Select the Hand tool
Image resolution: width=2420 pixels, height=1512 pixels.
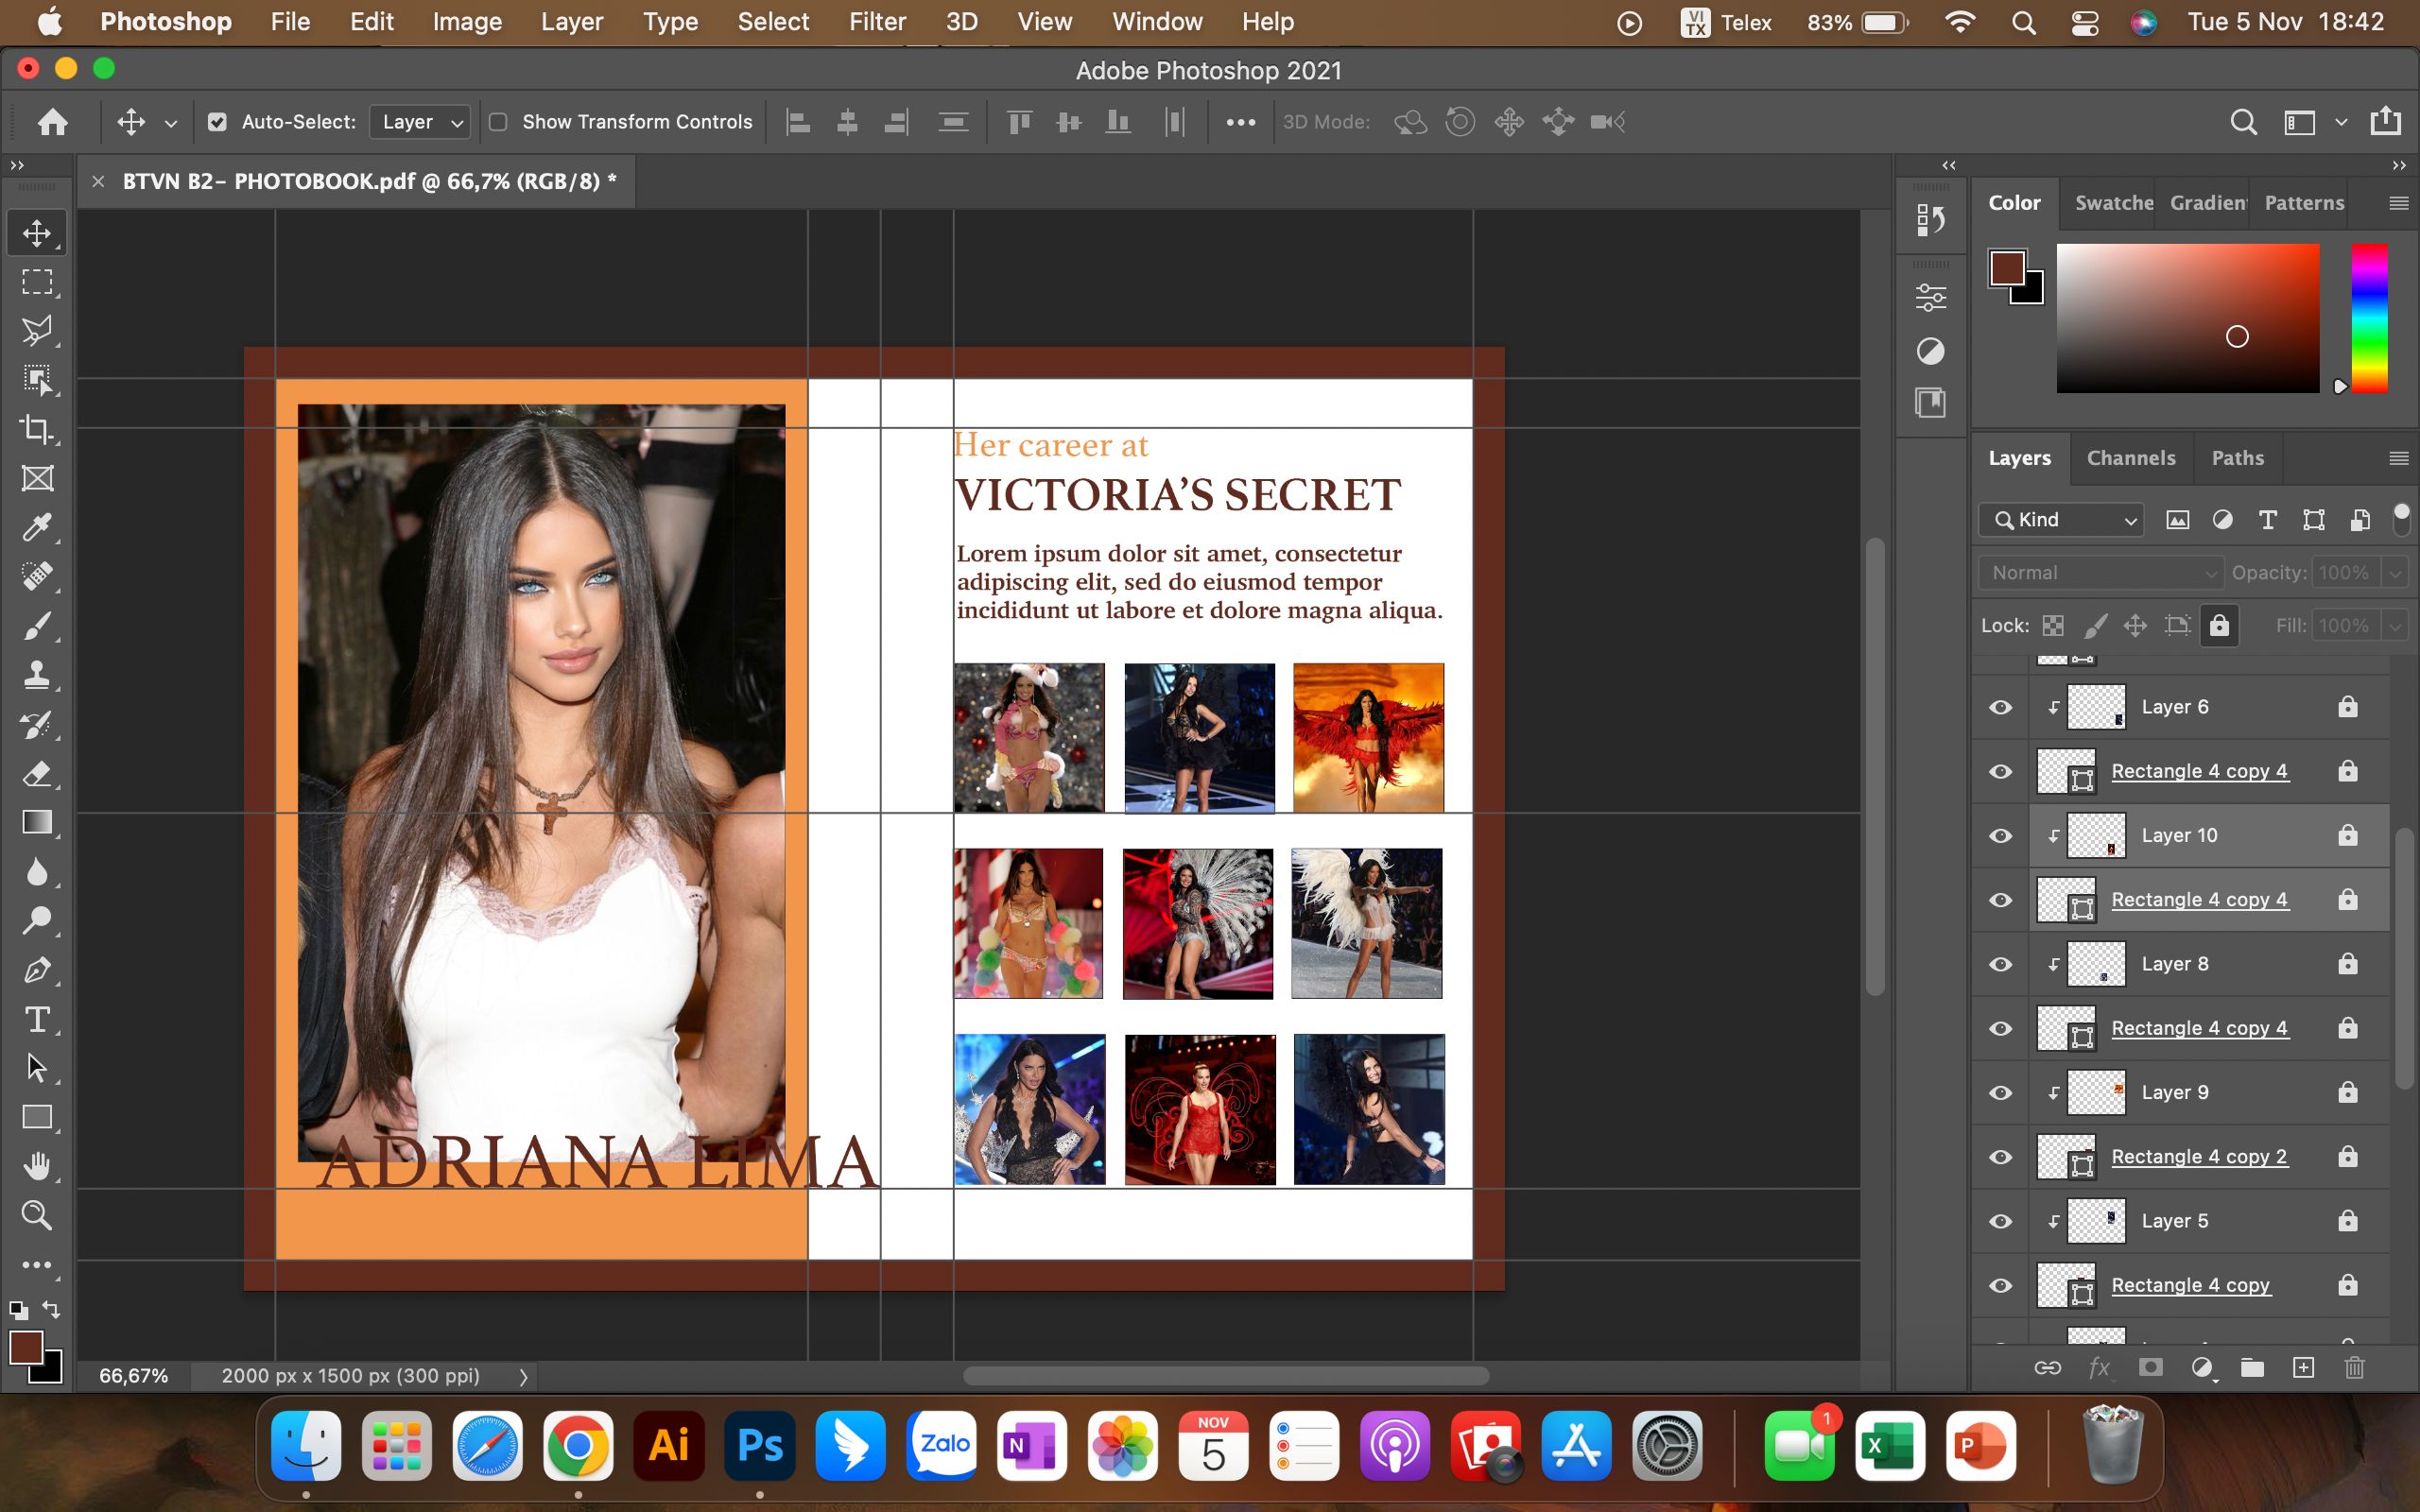pyautogui.click(x=37, y=1166)
